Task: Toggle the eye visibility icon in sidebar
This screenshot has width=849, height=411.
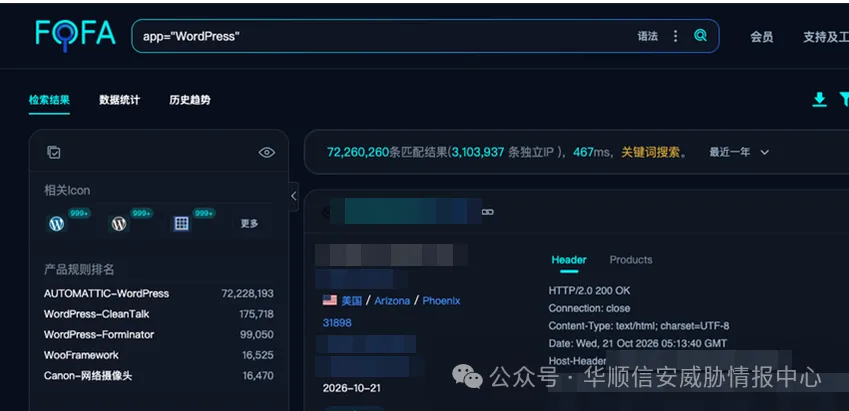Action: tap(266, 153)
